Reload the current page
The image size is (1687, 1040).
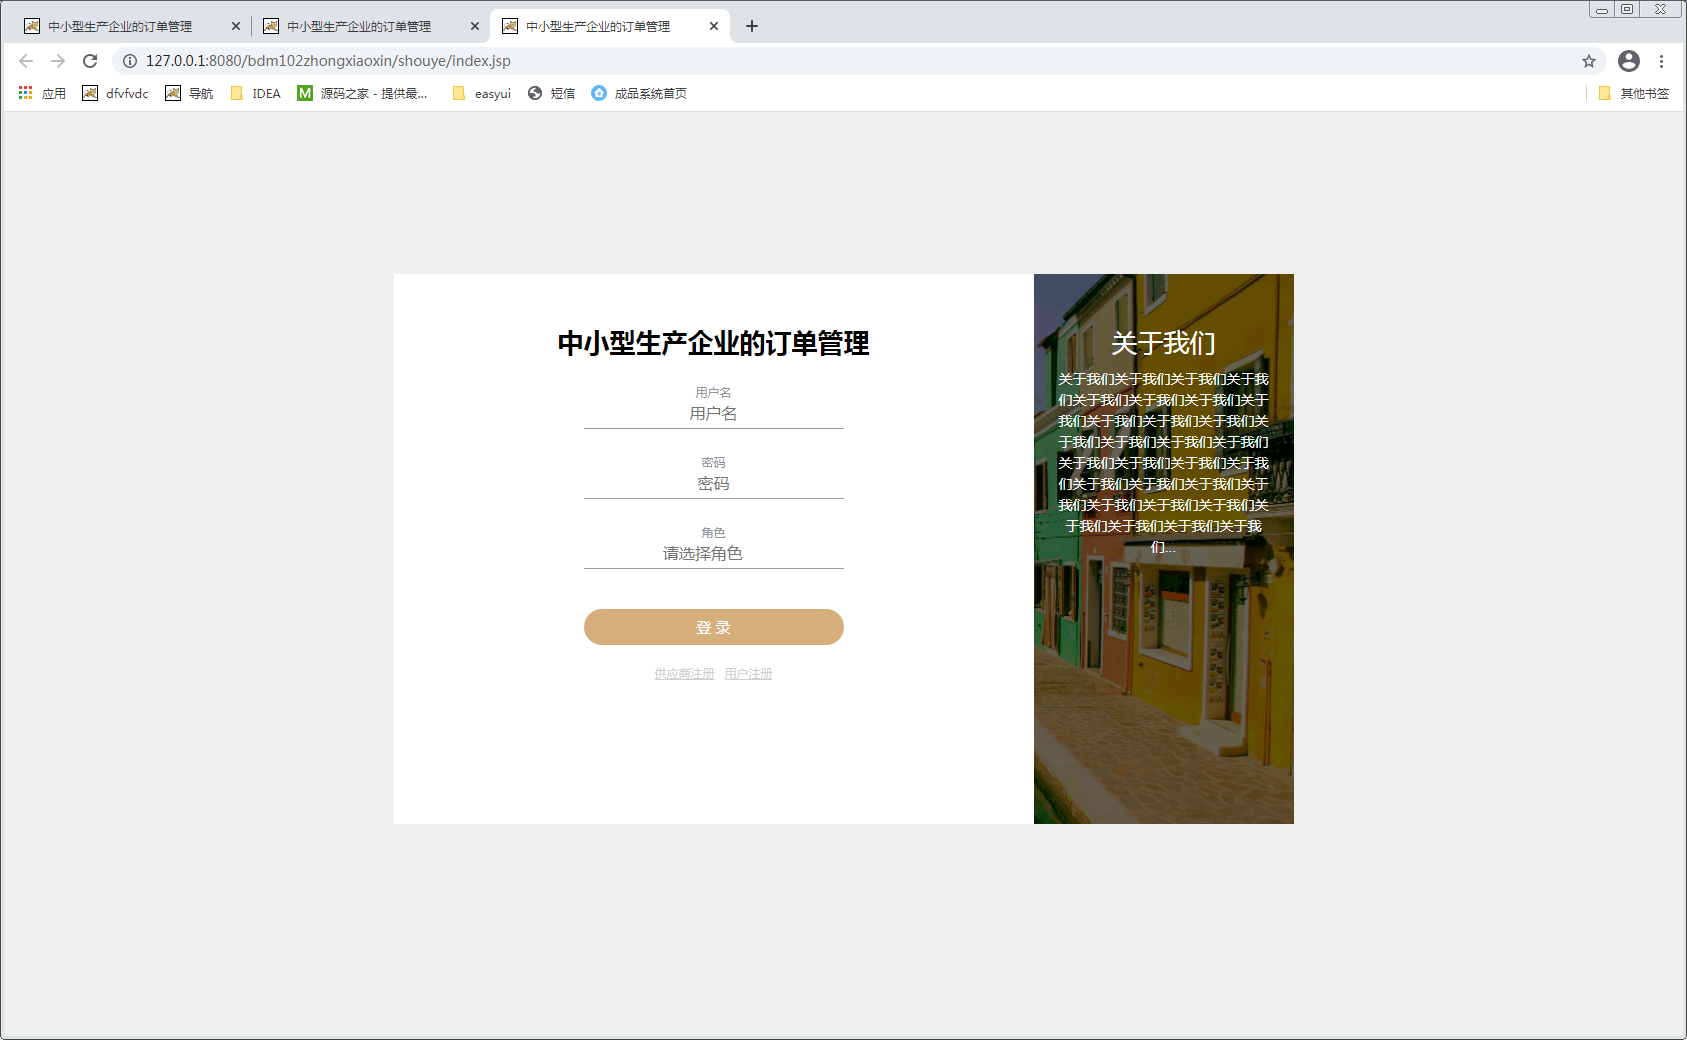90,61
